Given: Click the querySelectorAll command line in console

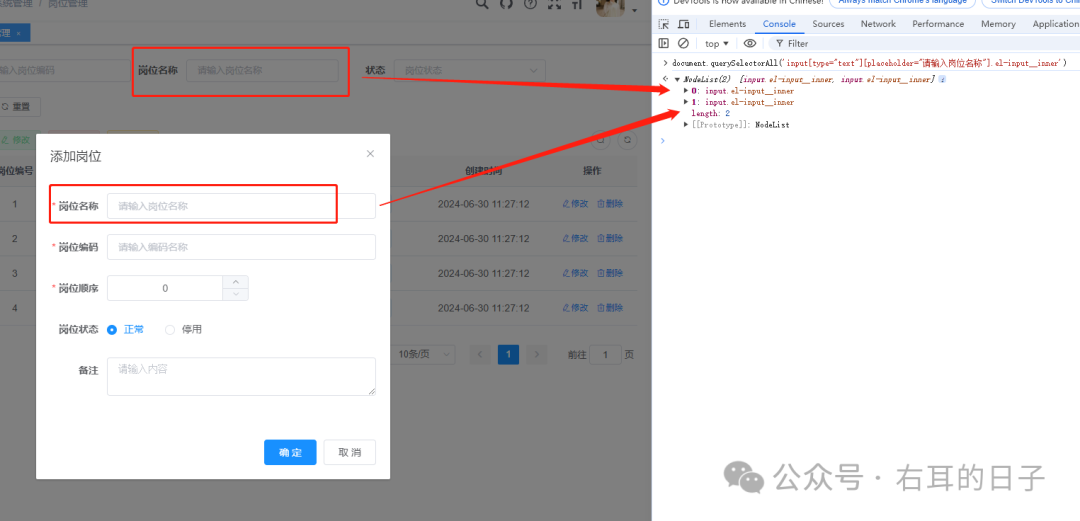Looking at the screenshot, I should pyautogui.click(x=869, y=63).
